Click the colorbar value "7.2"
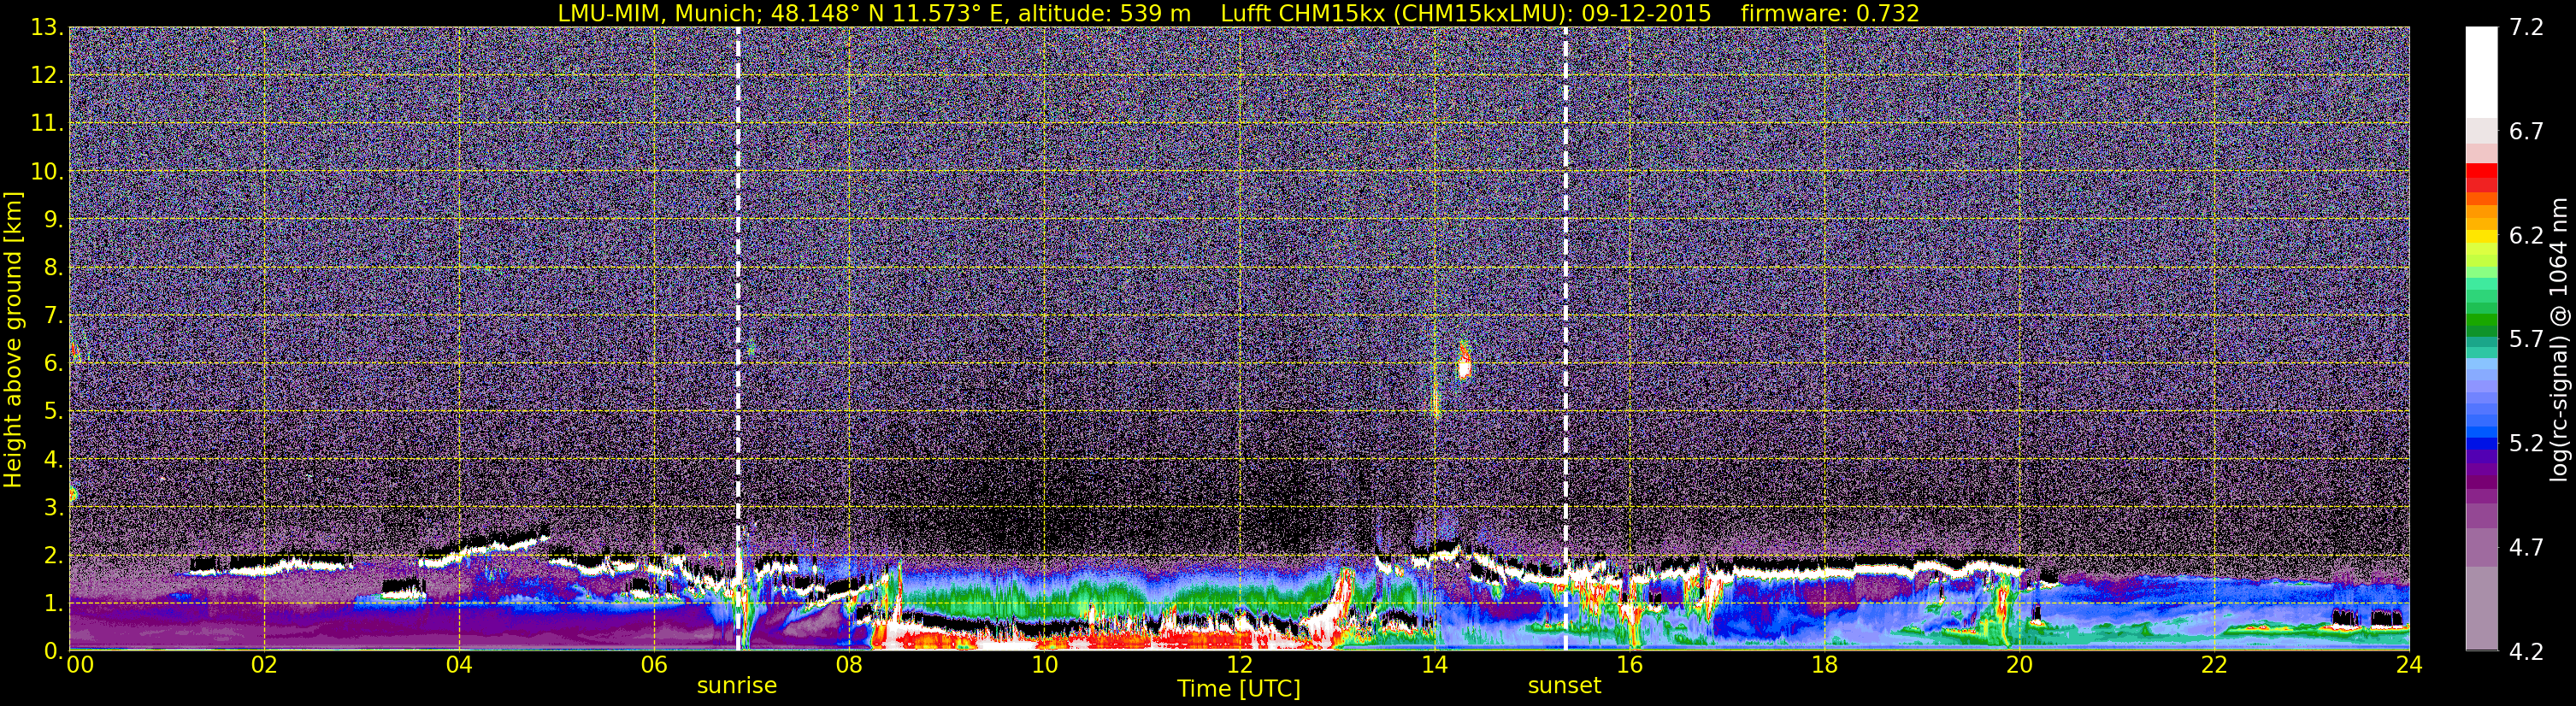Viewport: 2576px width, 706px height. click(2526, 28)
